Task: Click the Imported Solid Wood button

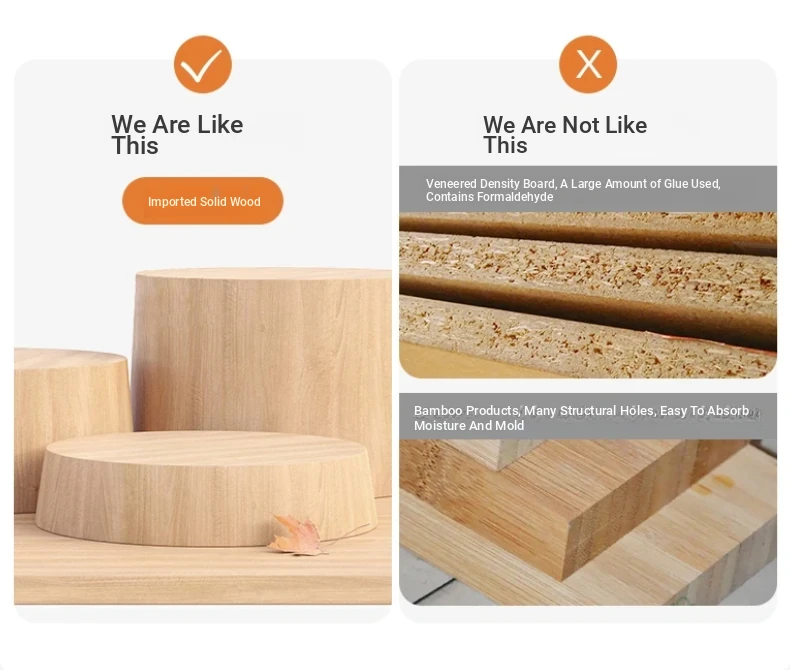Action: pyautogui.click(x=203, y=201)
